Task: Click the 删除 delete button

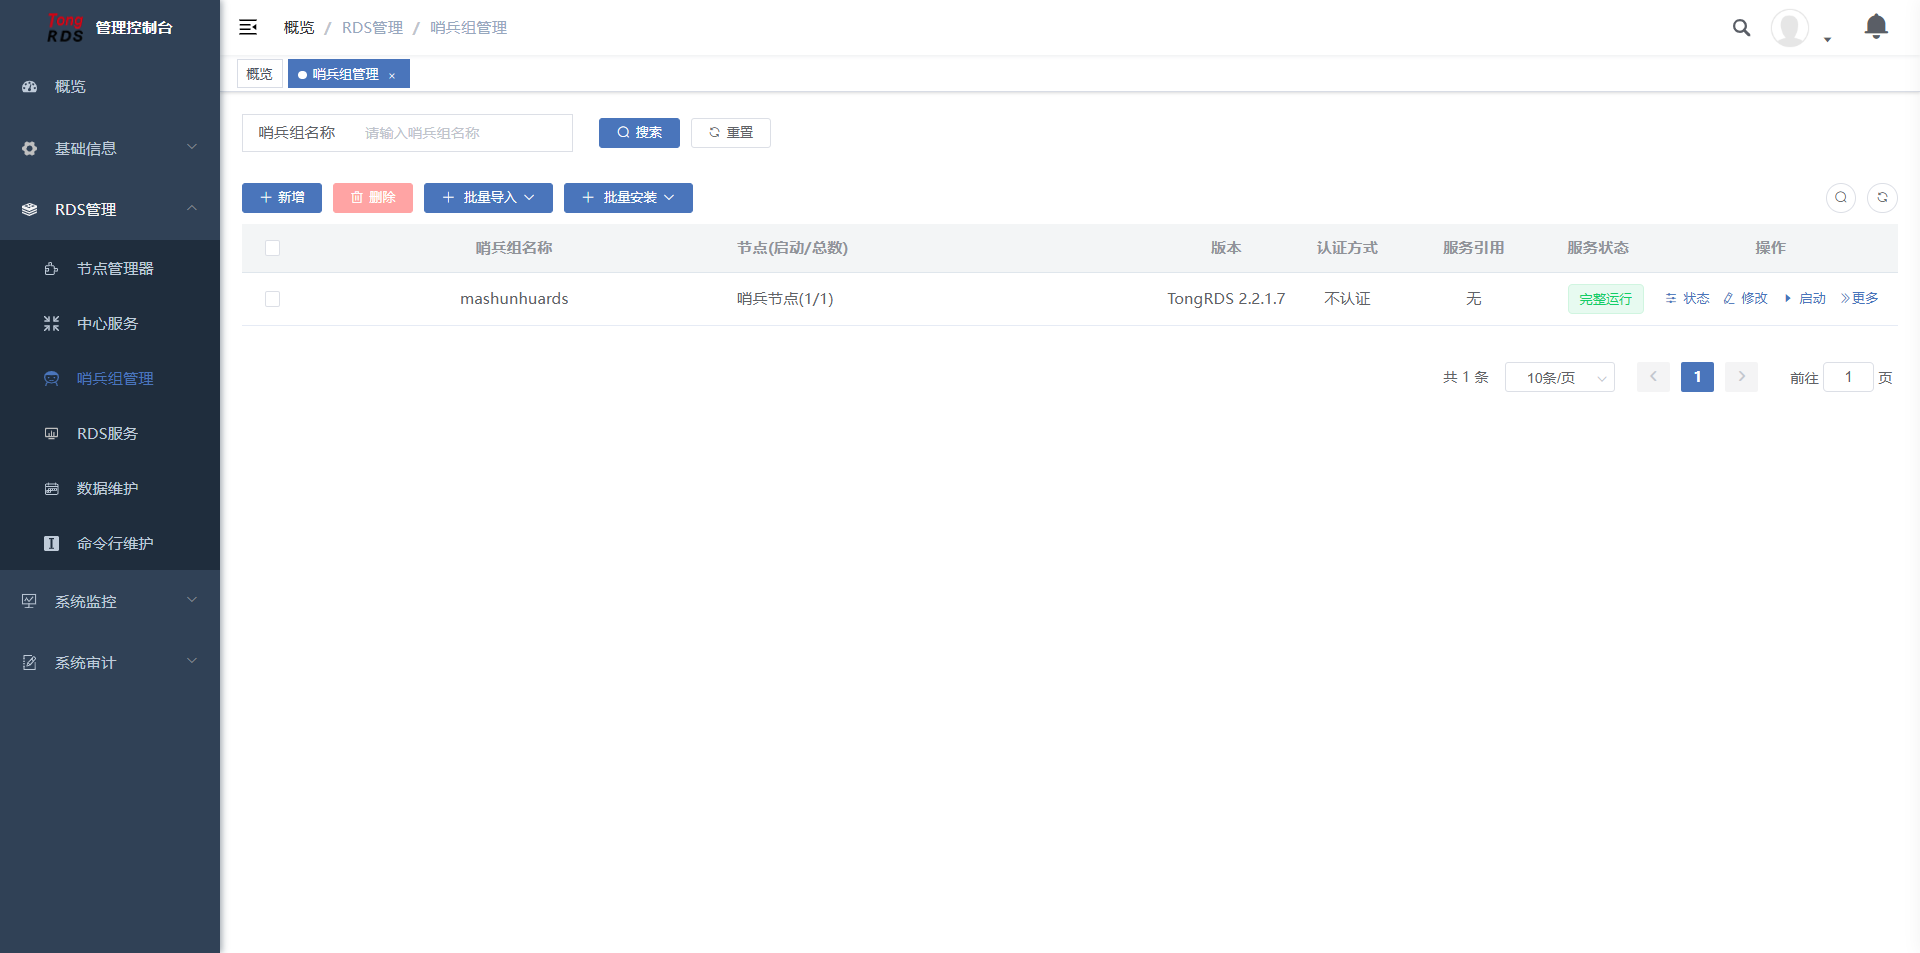Action: (x=373, y=198)
